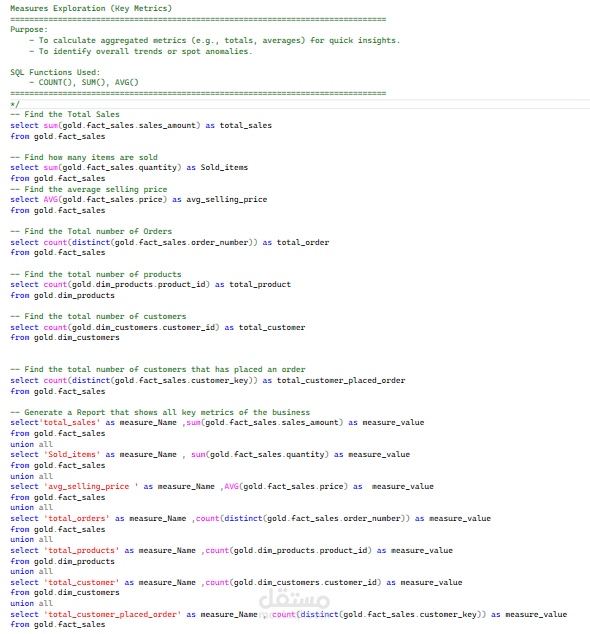Viewport: 590px width, 634px height.
Task: Click the closing comment marker '*/'
Action: 15,104
